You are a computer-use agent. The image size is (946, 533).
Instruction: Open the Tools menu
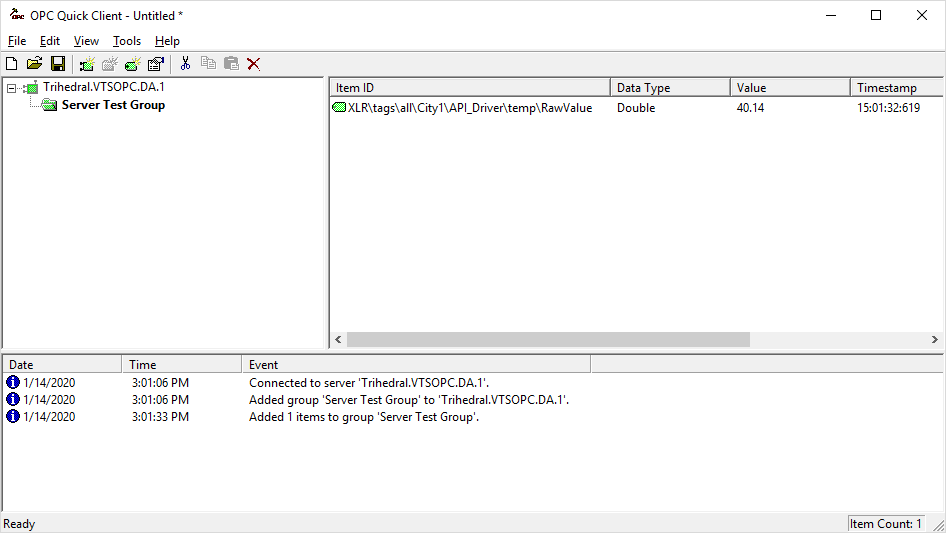pos(127,41)
